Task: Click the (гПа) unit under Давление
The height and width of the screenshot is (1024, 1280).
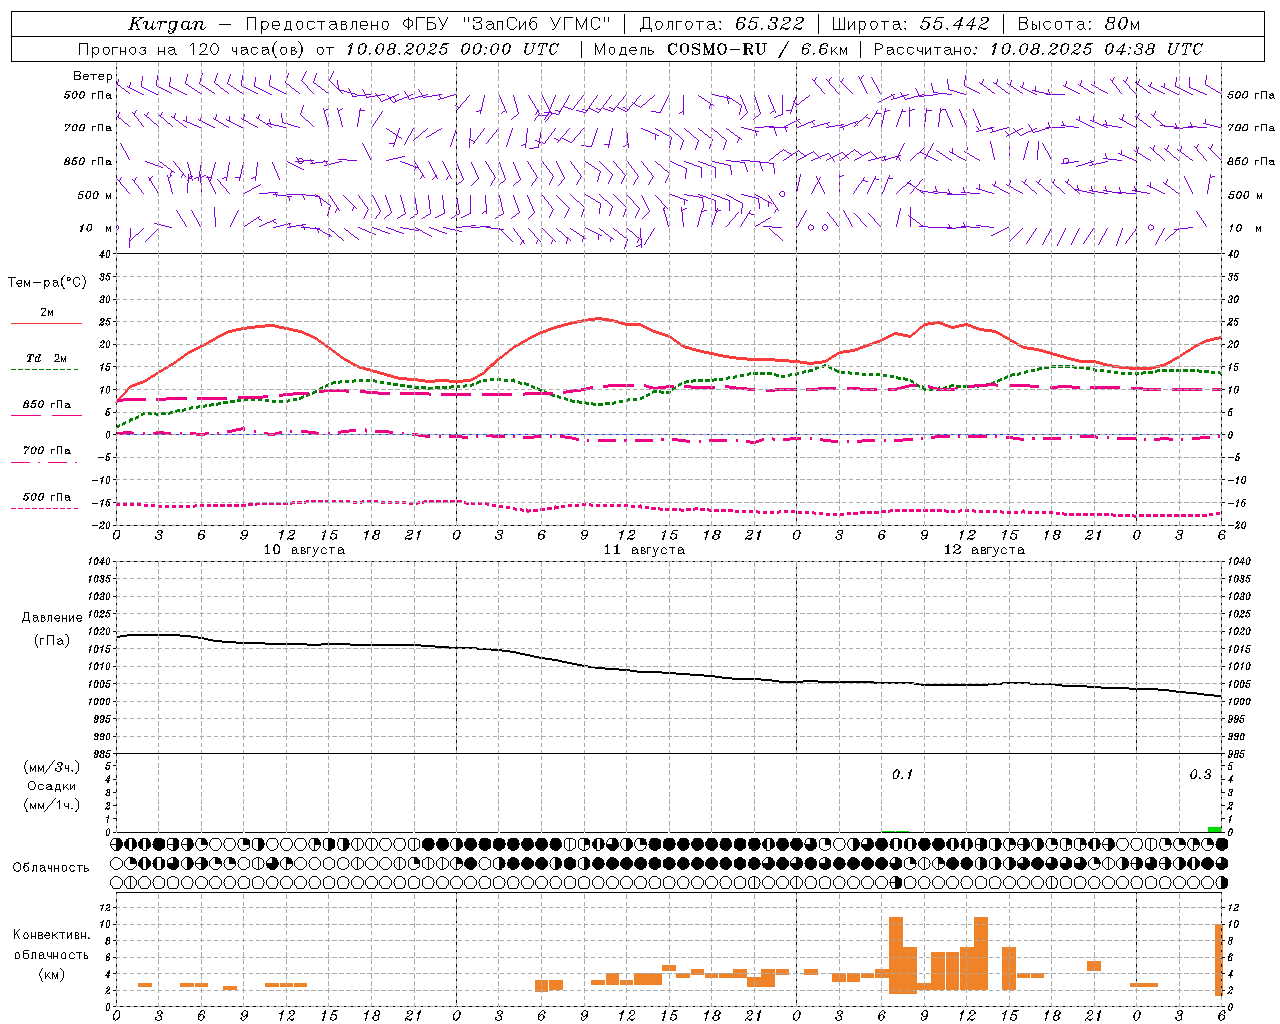Action: [x=52, y=640]
